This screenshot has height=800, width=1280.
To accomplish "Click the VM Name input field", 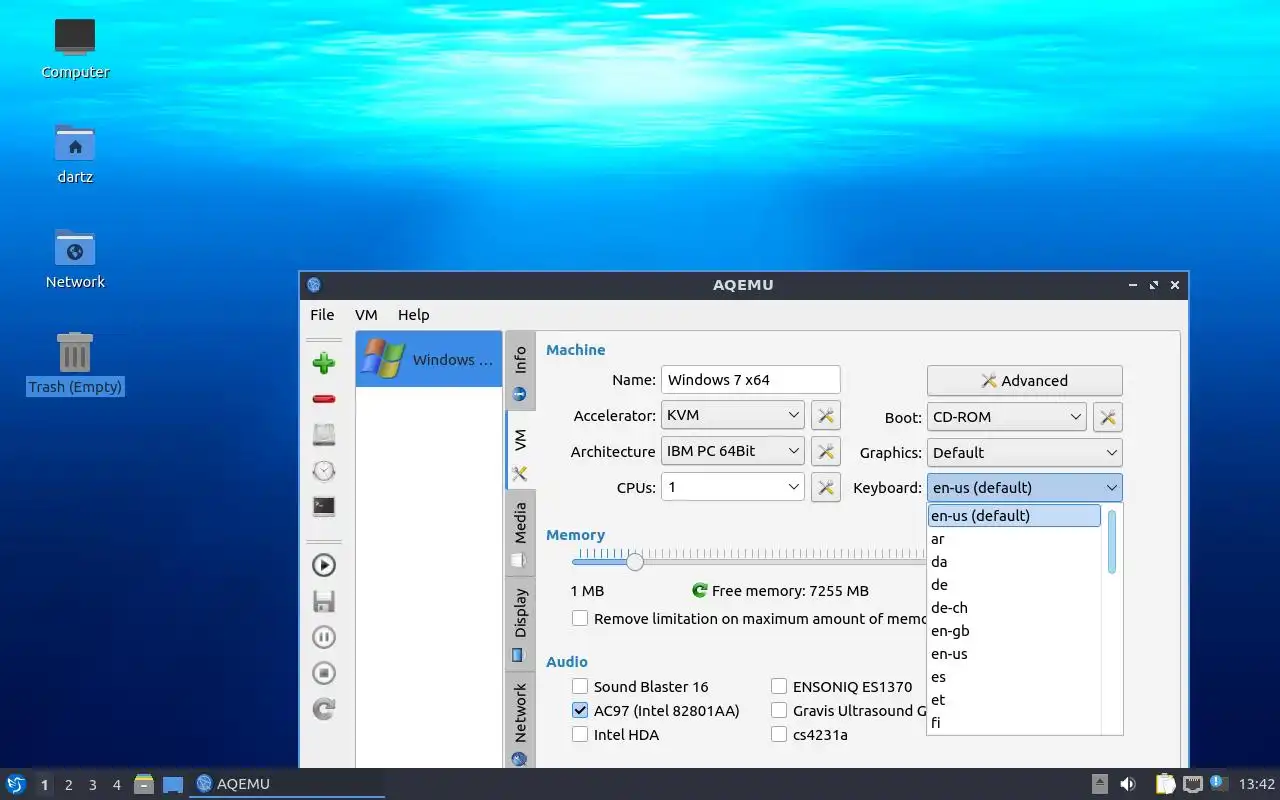I will pyautogui.click(x=751, y=380).
